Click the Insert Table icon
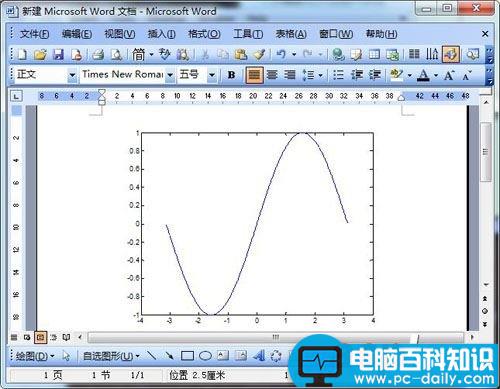Viewport: 500px width, 389px height. coord(374,54)
